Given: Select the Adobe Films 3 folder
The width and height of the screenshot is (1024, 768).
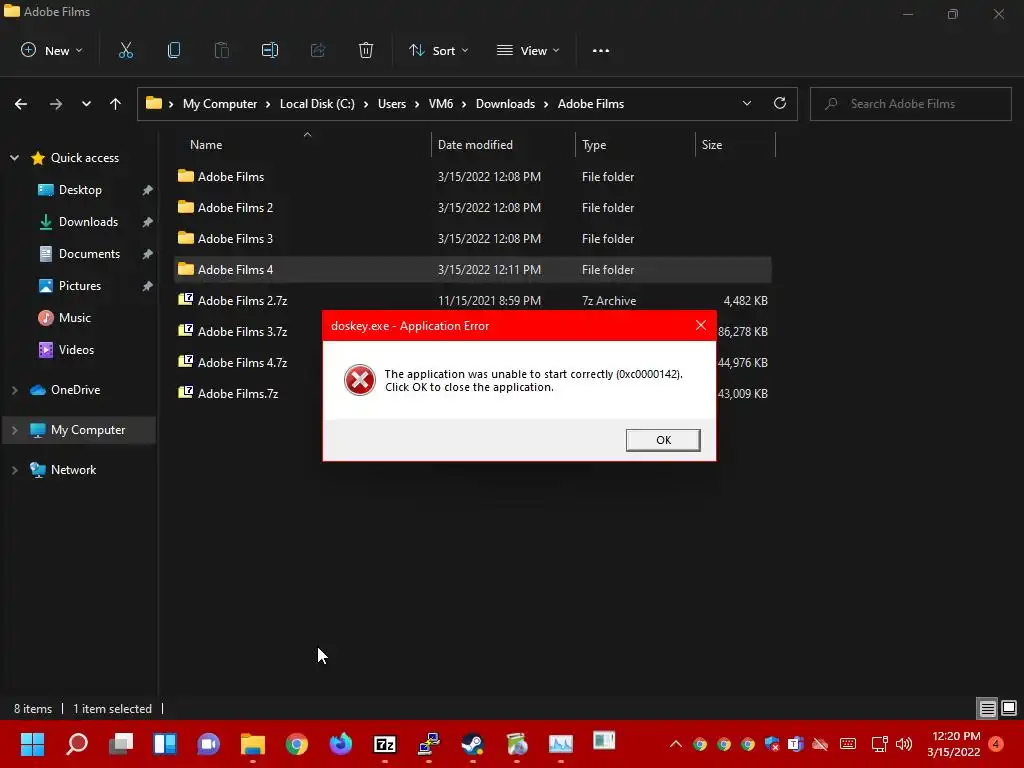Looking at the screenshot, I should (x=473, y=238).
